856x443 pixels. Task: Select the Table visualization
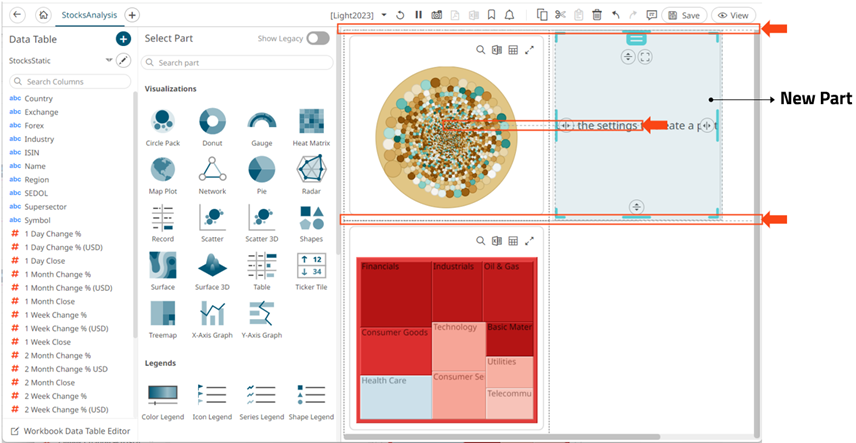(261, 271)
